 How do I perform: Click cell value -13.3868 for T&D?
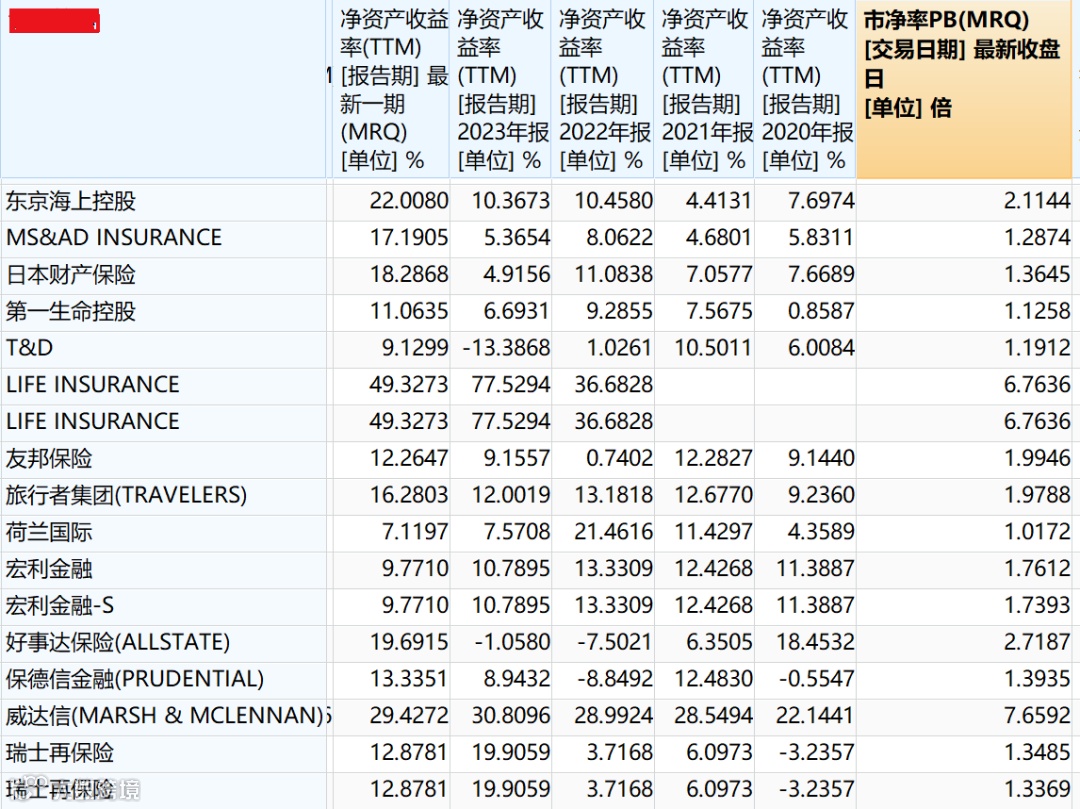pyautogui.click(x=506, y=348)
